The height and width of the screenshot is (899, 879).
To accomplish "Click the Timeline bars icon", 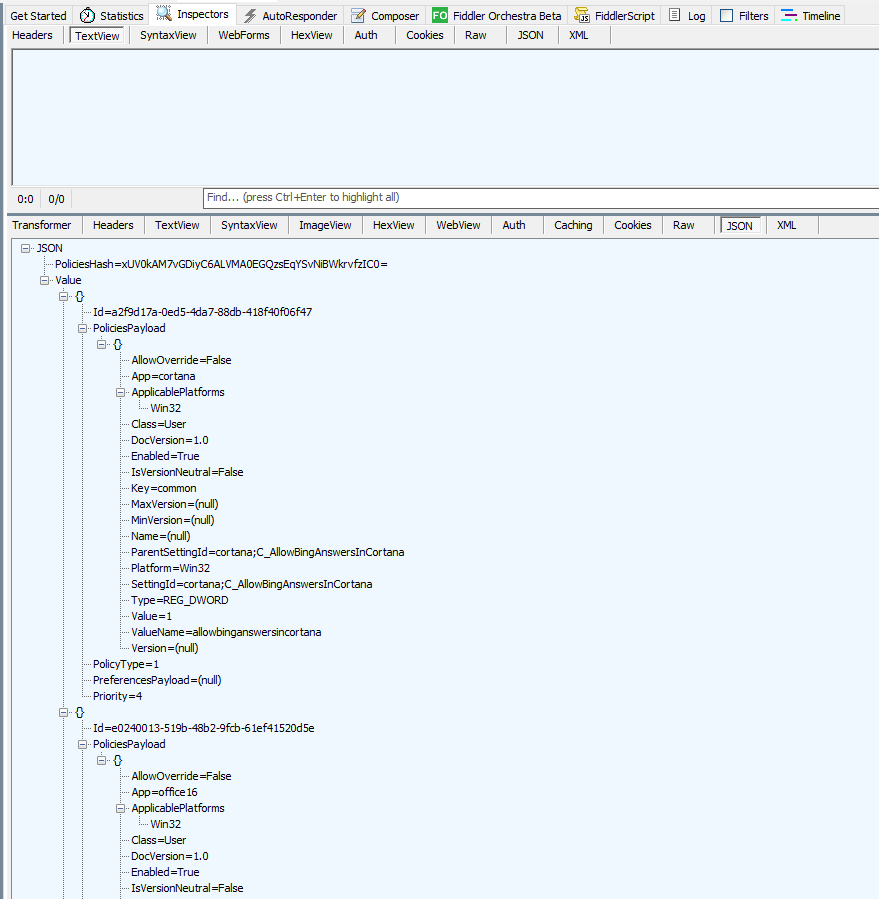I will click(789, 15).
